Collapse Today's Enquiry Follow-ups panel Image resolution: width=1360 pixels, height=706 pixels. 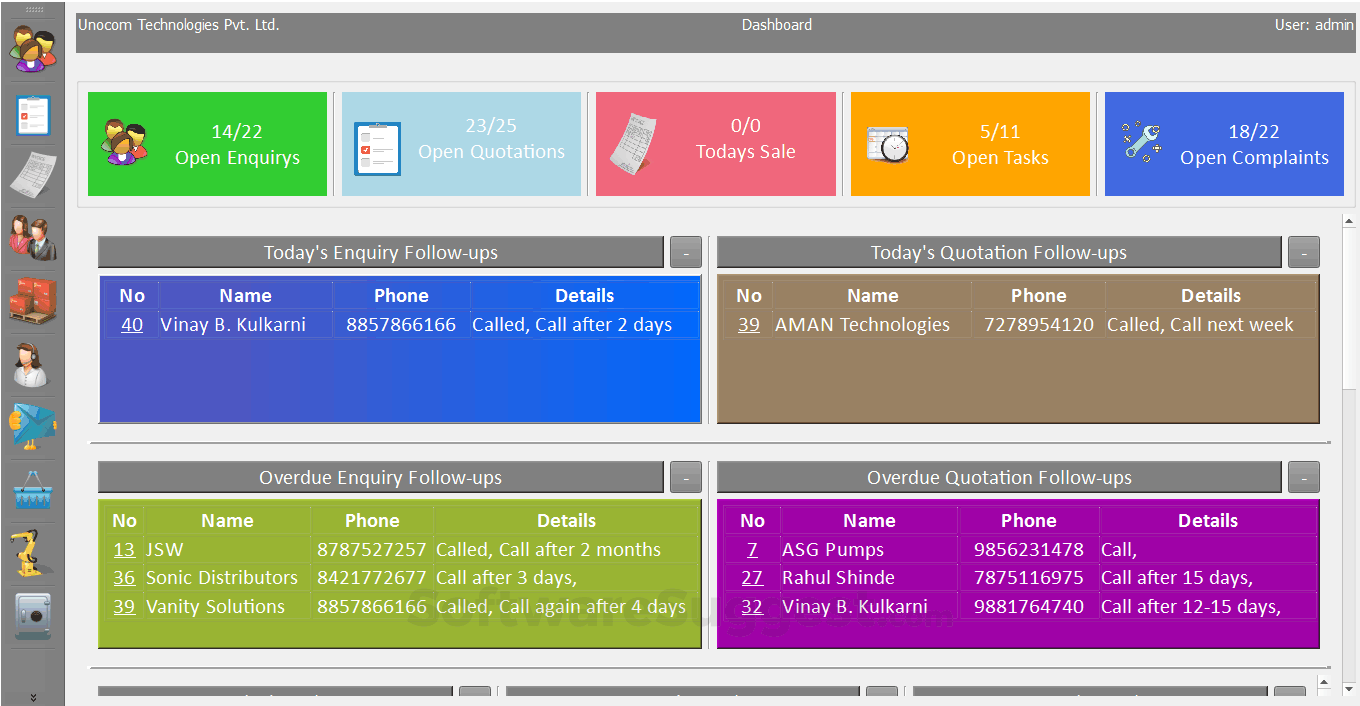coord(685,252)
